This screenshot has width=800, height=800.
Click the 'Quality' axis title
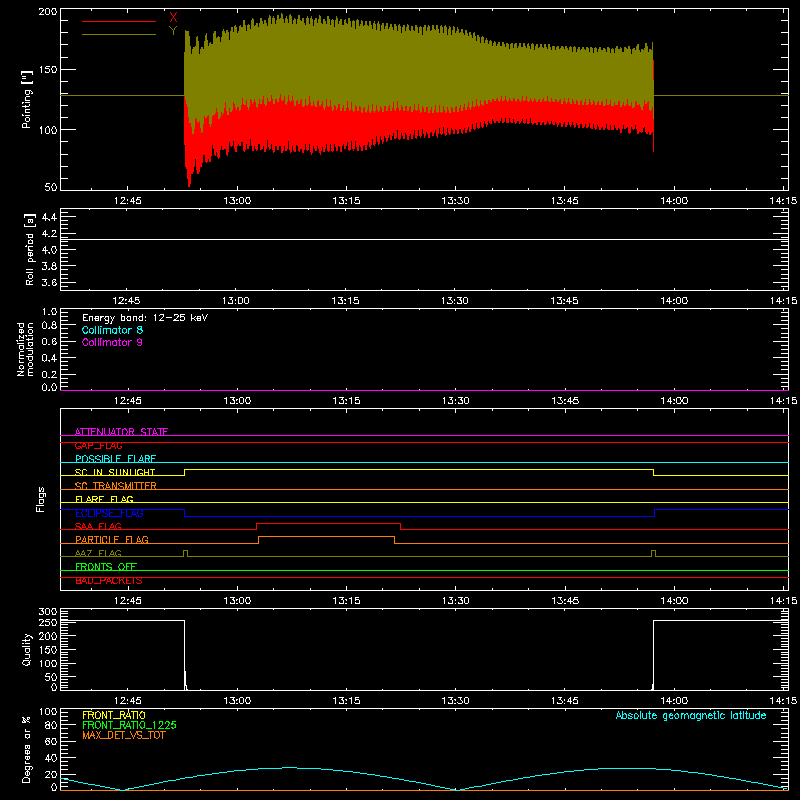click(x=27, y=649)
